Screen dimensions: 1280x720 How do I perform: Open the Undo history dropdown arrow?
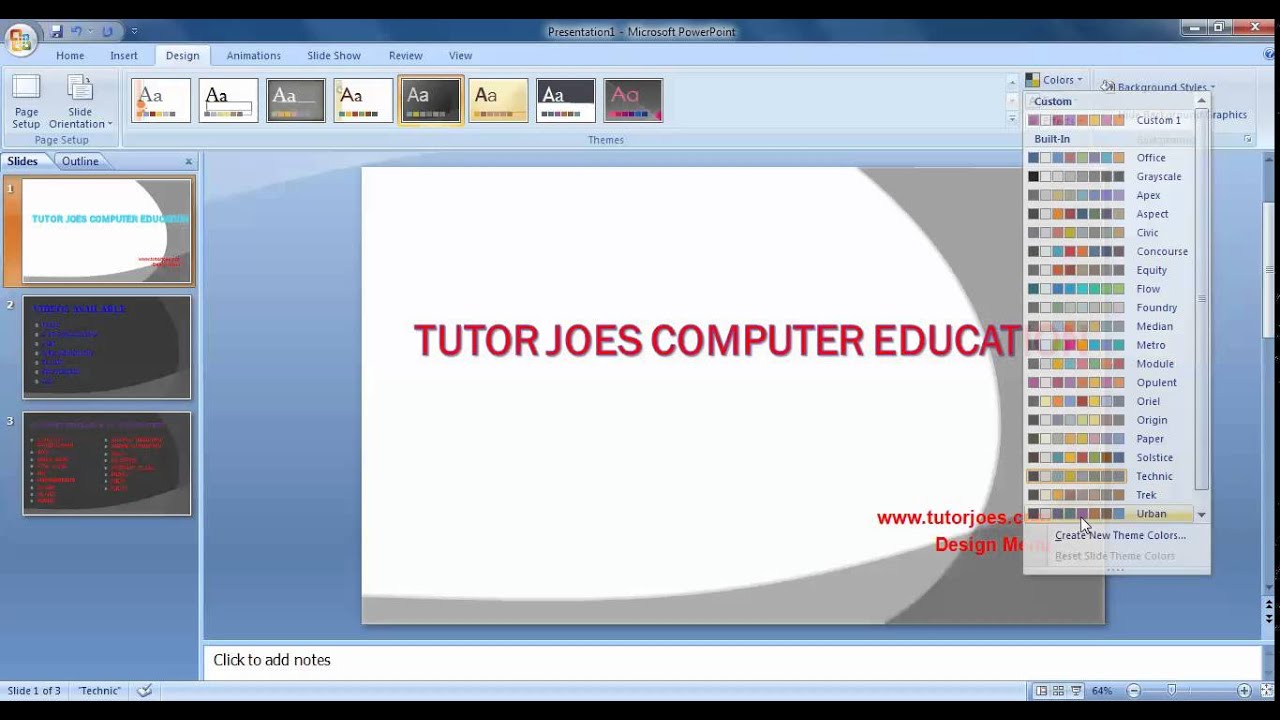(x=90, y=32)
